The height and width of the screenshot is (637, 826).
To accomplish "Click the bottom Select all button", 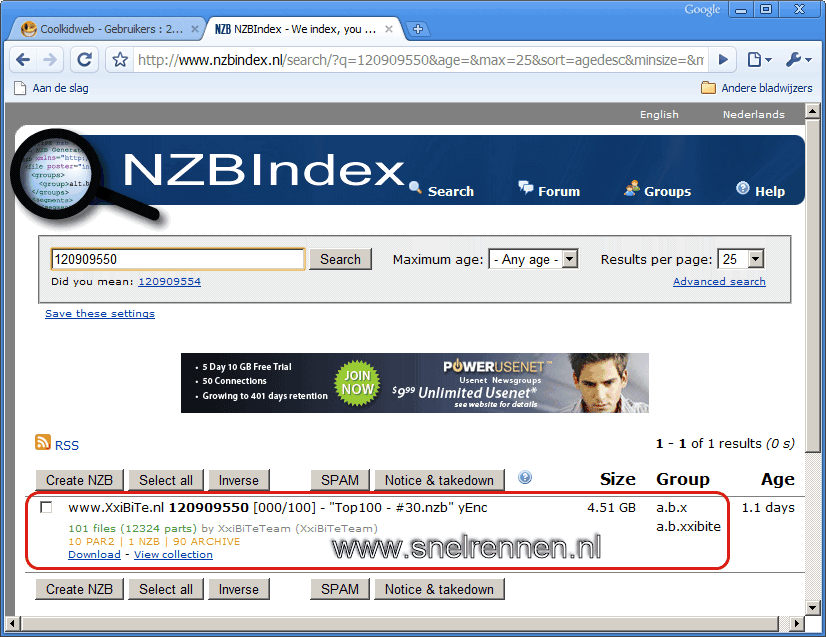I will [166, 589].
